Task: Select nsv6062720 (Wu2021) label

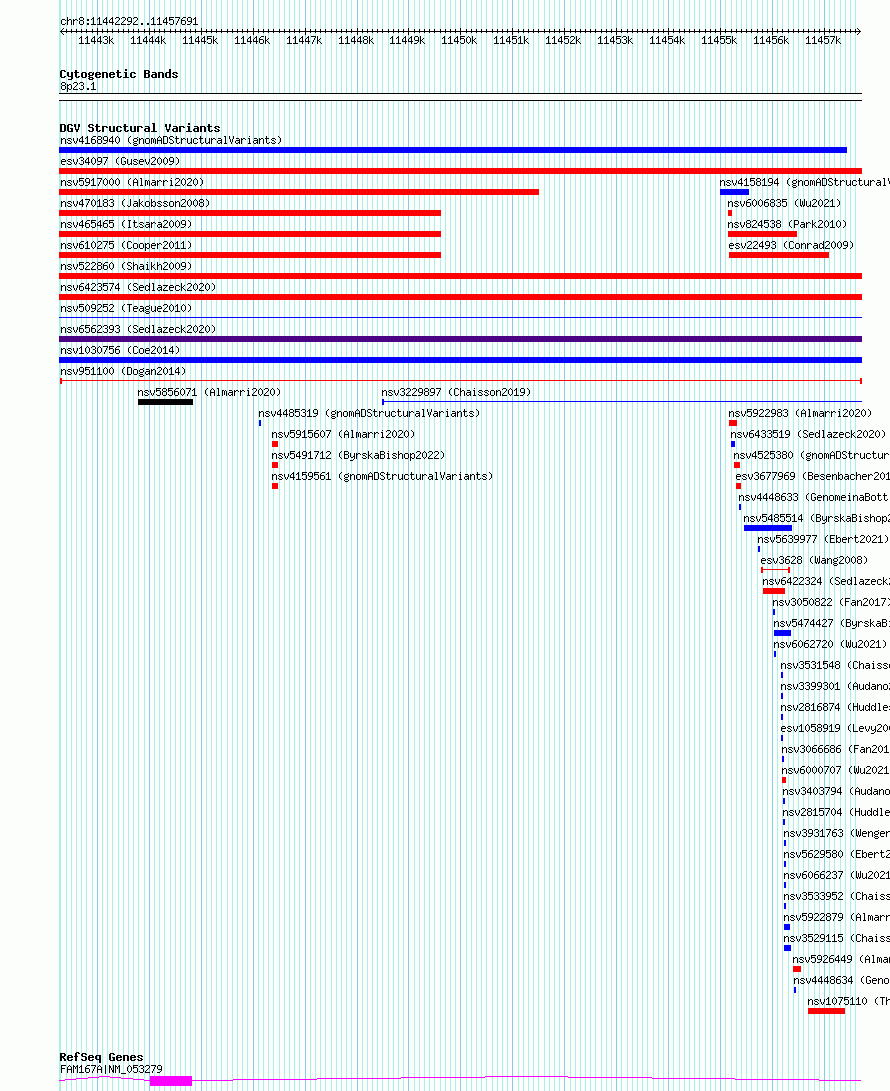Action: tap(830, 644)
